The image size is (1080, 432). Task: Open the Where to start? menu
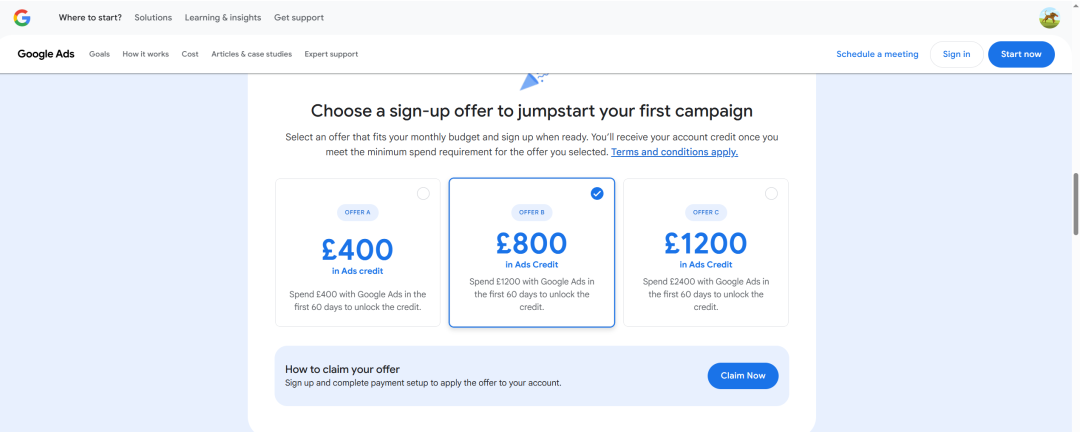[x=90, y=18]
